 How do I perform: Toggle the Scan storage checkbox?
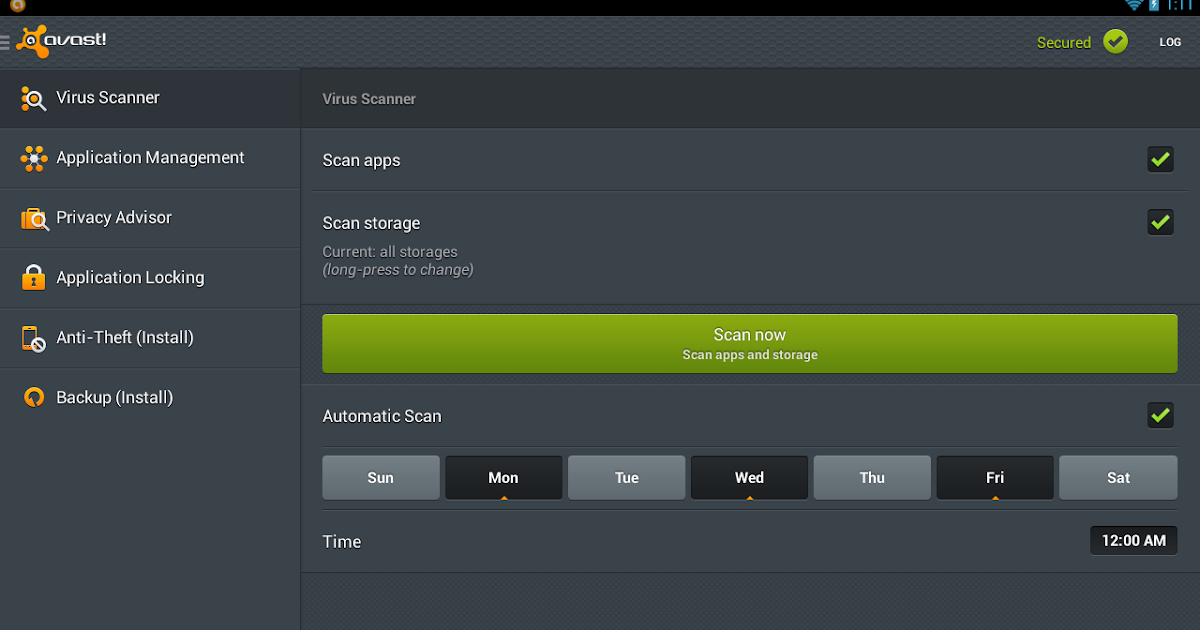click(1160, 222)
